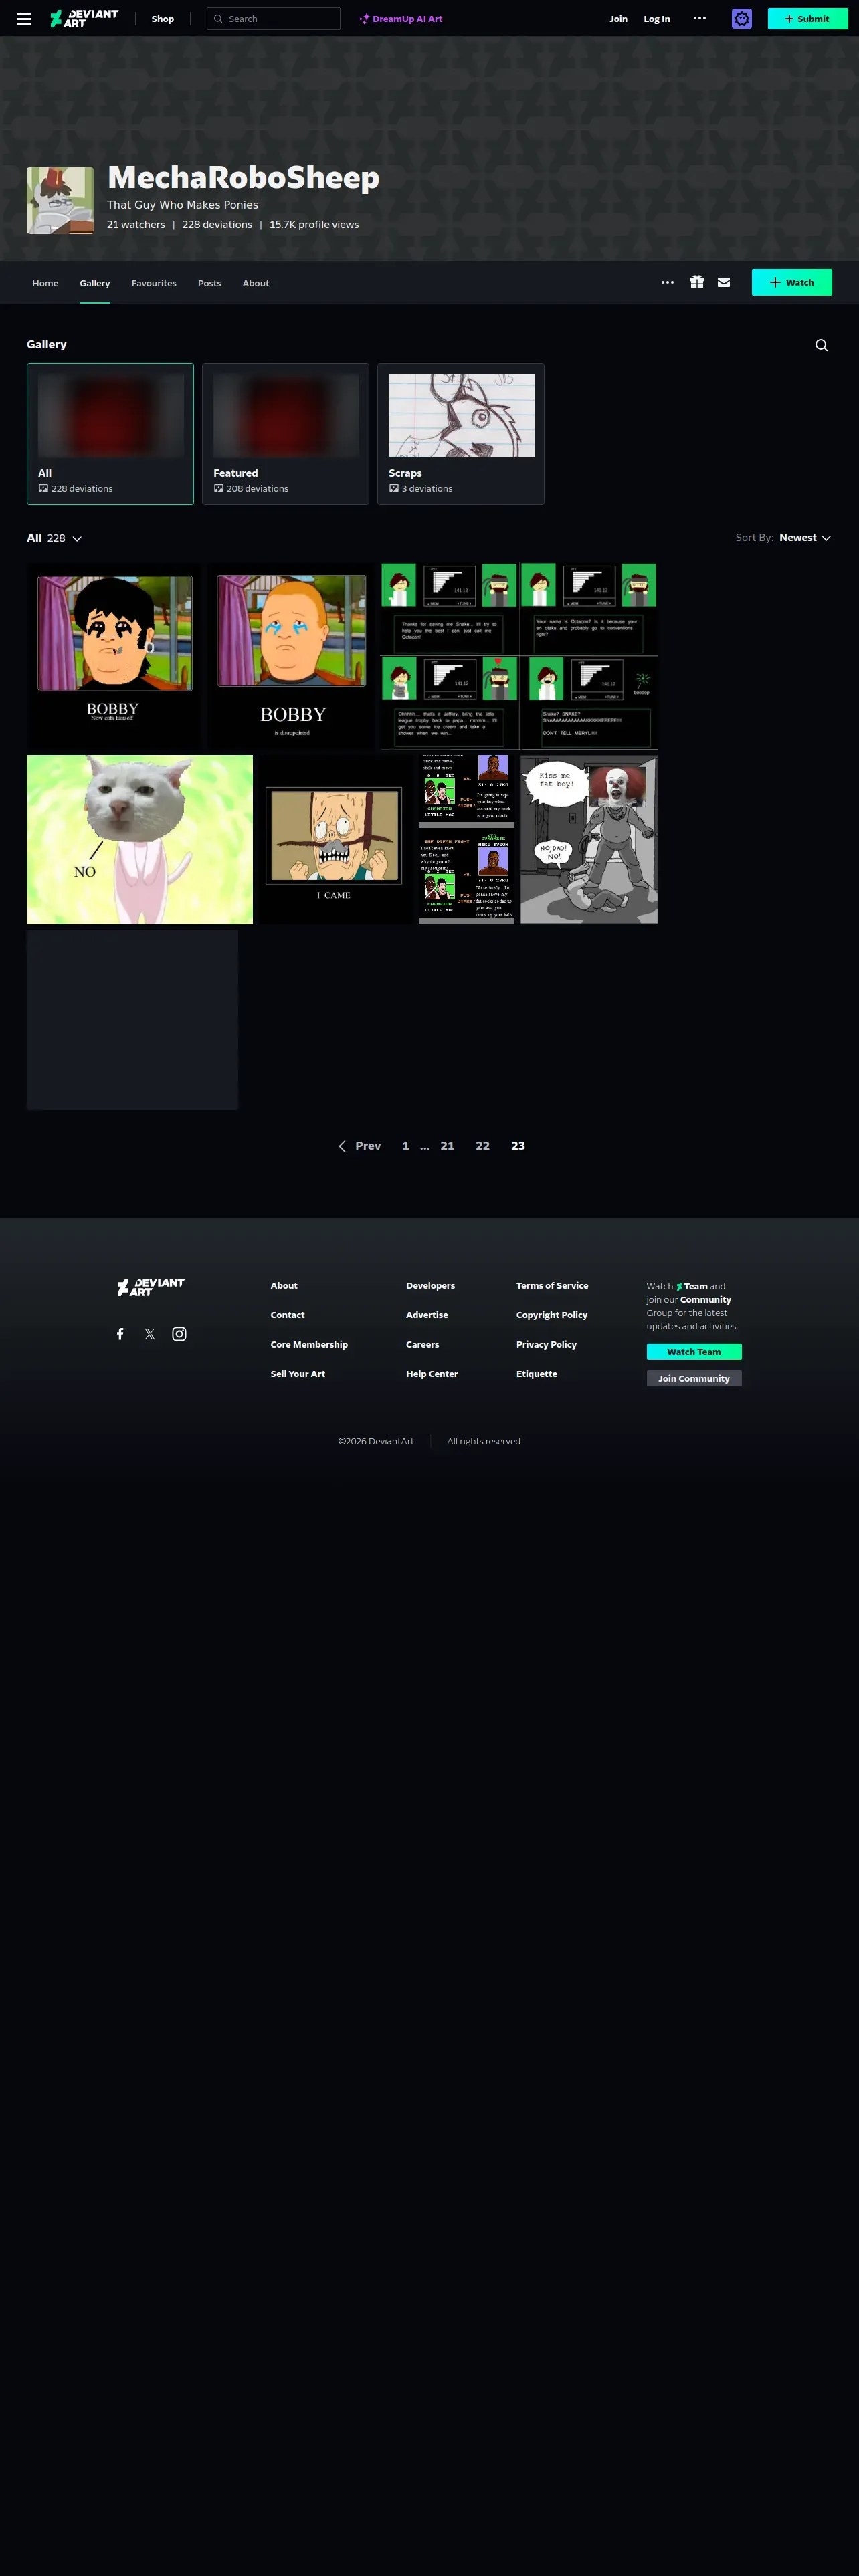Click the Watch button
This screenshot has width=859, height=2576.
791,282
